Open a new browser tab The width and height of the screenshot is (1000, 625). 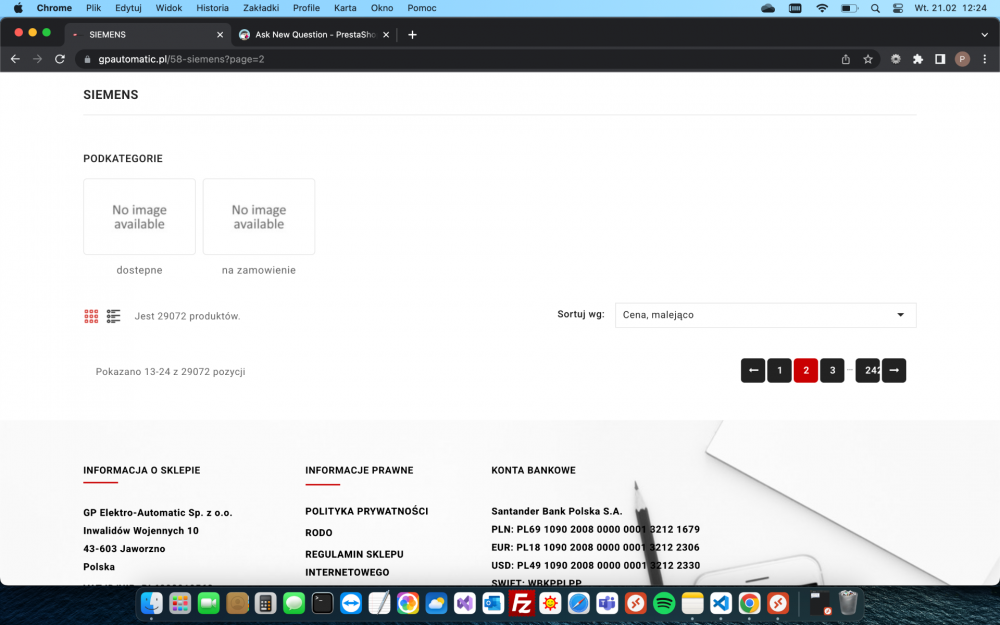[412, 34]
